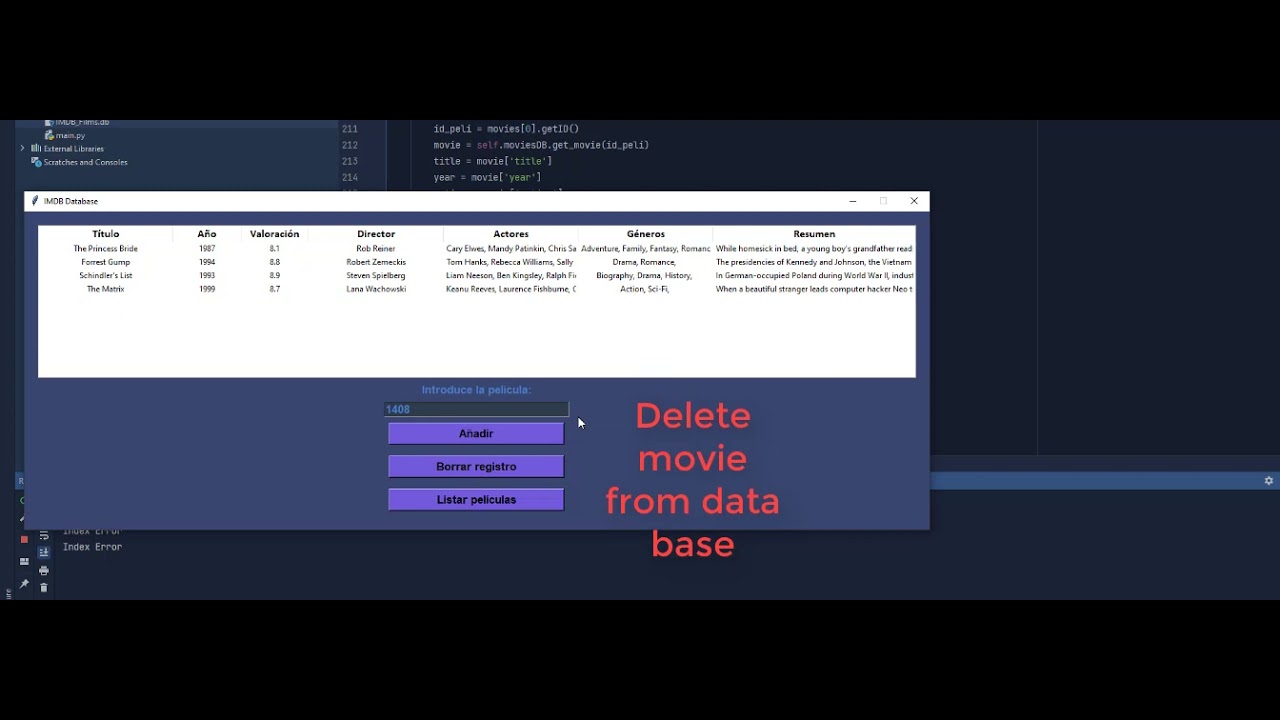
Task: Click the Géneros column header
Action: [646, 234]
